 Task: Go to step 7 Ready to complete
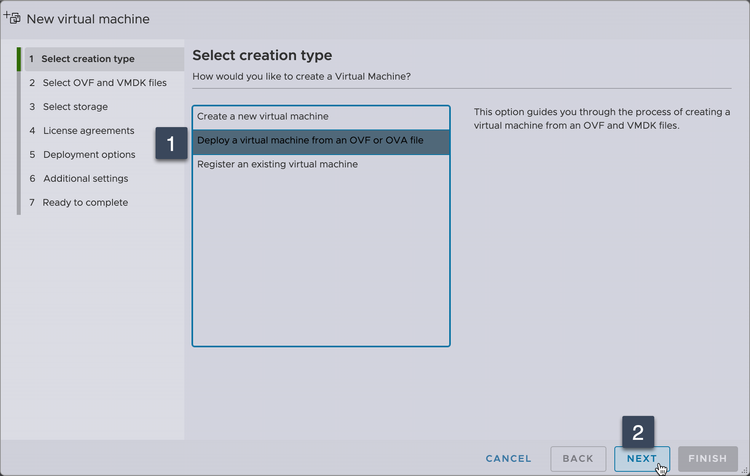85,203
